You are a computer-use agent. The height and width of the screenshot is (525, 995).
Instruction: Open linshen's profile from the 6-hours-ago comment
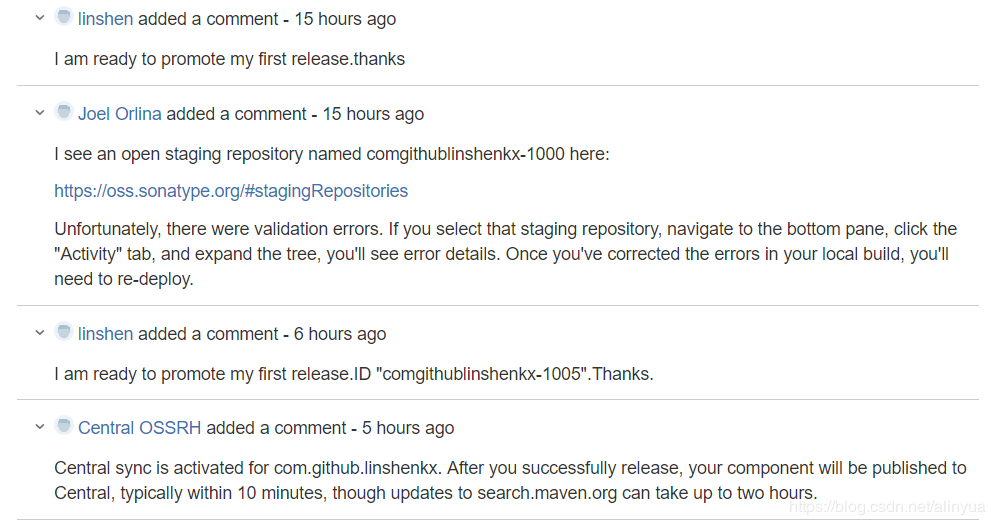point(105,334)
